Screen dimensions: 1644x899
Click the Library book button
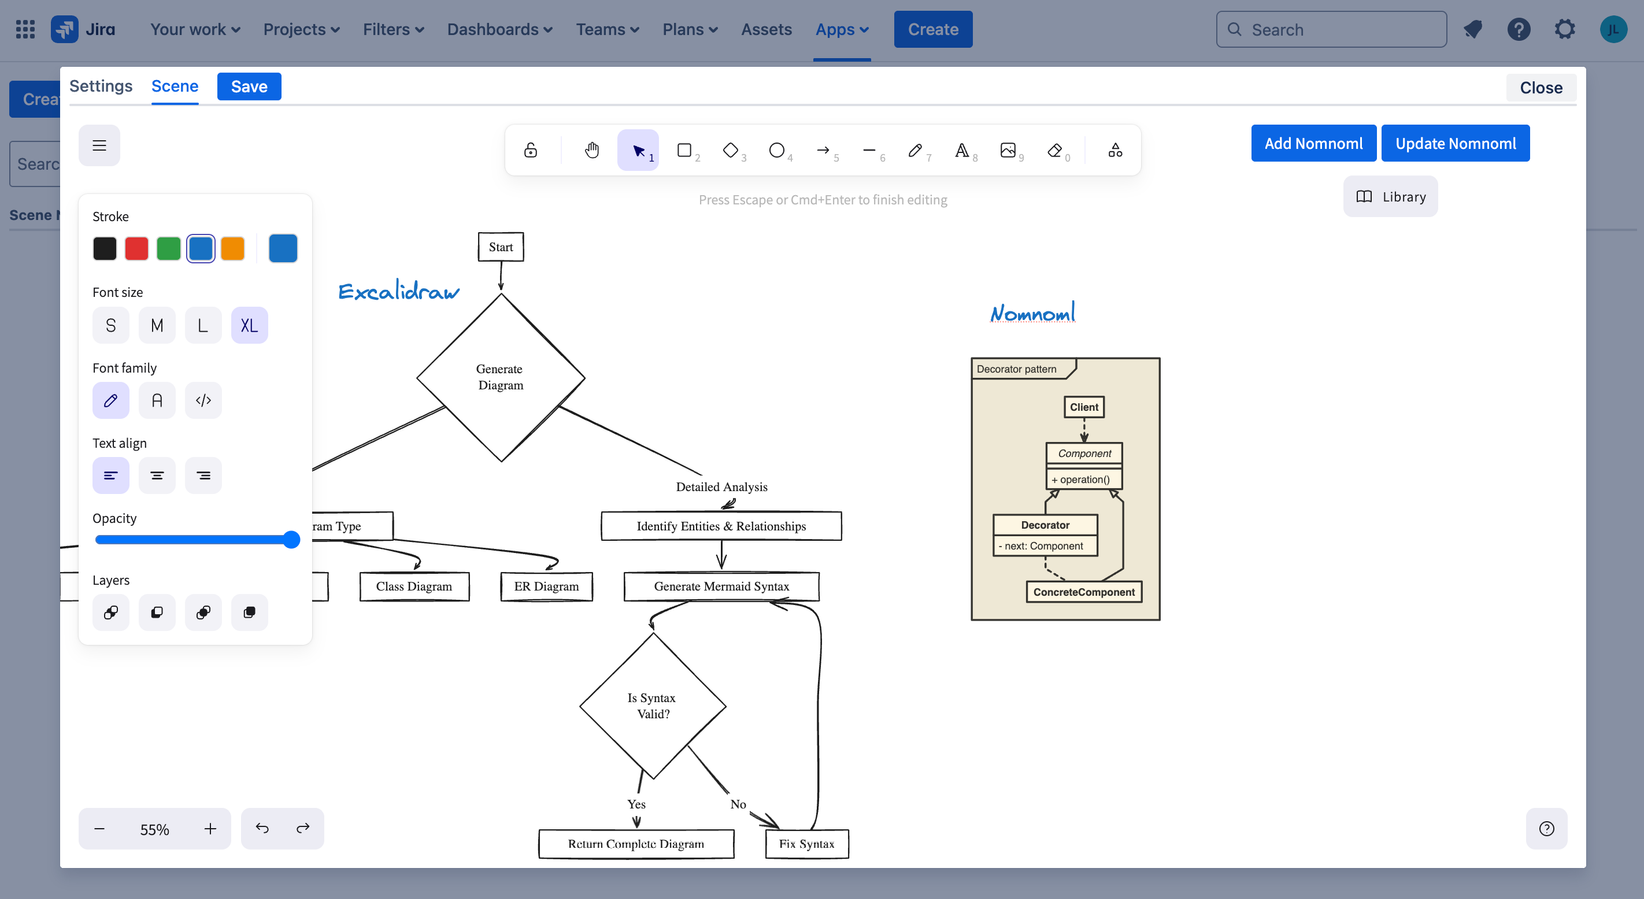tap(1390, 197)
